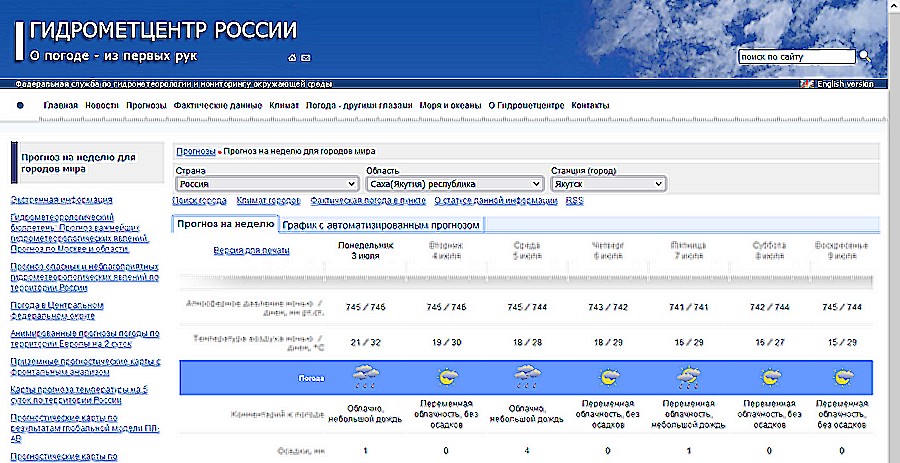Viewport: 900px width, 463px height.
Task: Click Monday's rain cloud weather icon
Action: (x=366, y=377)
